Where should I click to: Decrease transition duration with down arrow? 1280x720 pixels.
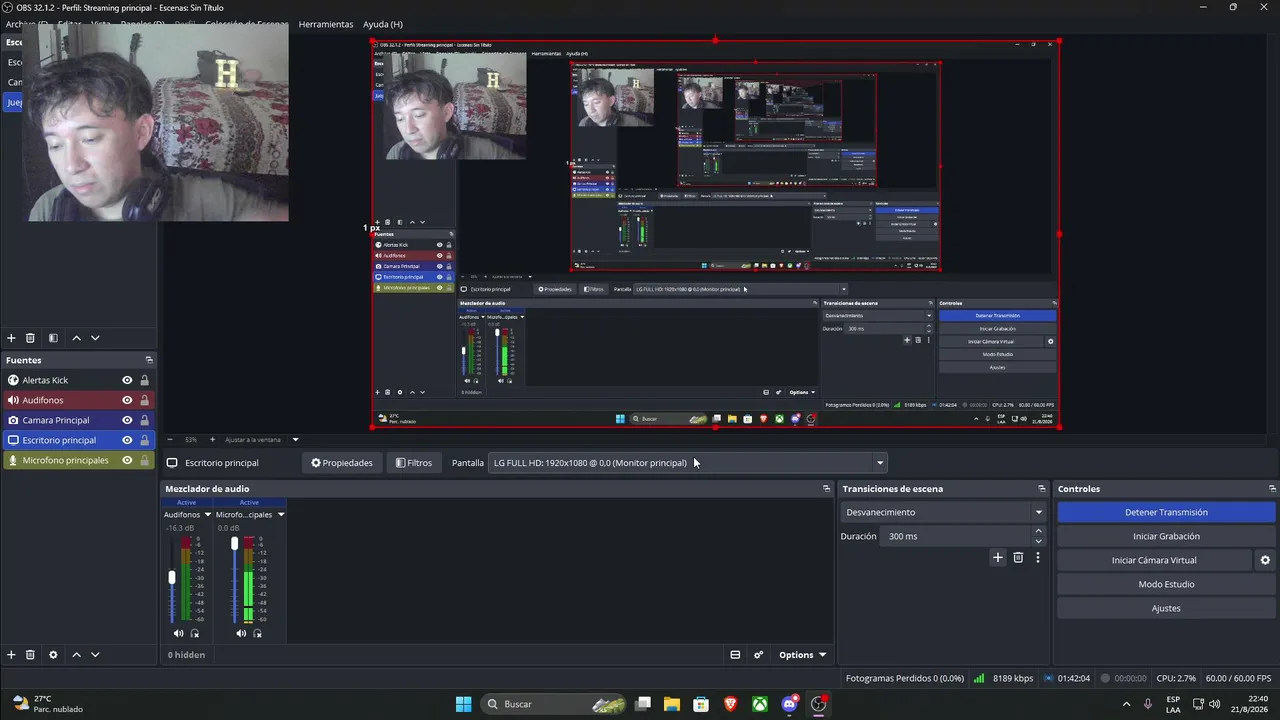pyautogui.click(x=1038, y=541)
